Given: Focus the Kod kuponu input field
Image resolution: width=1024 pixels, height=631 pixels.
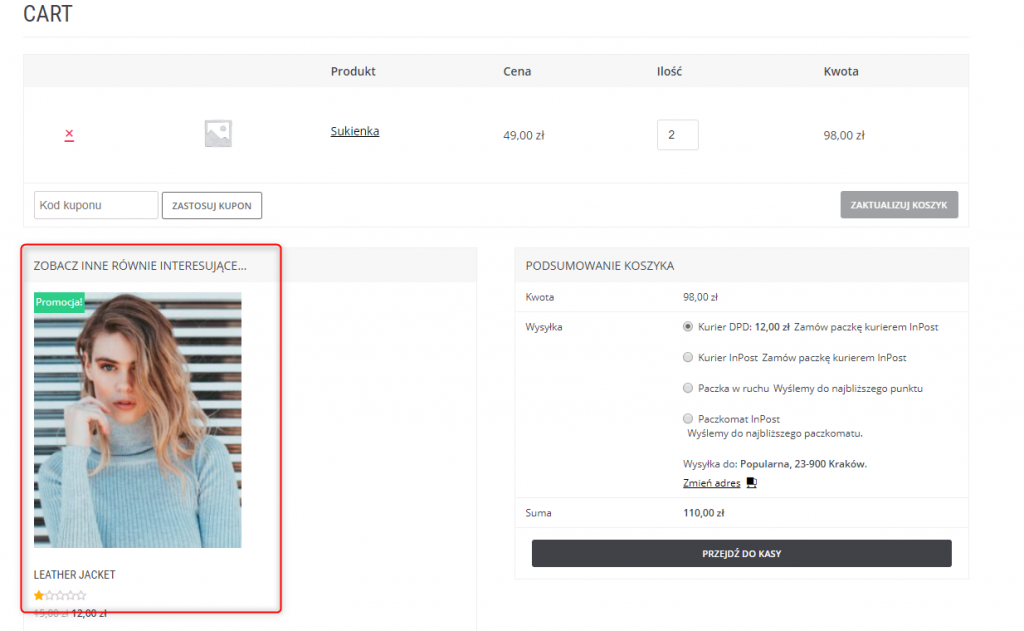Looking at the screenshot, I should point(96,205).
